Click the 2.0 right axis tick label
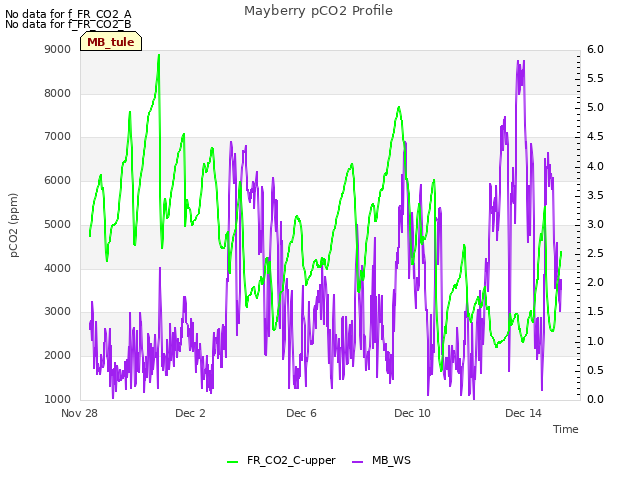 pyautogui.click(x=595, y=282)
